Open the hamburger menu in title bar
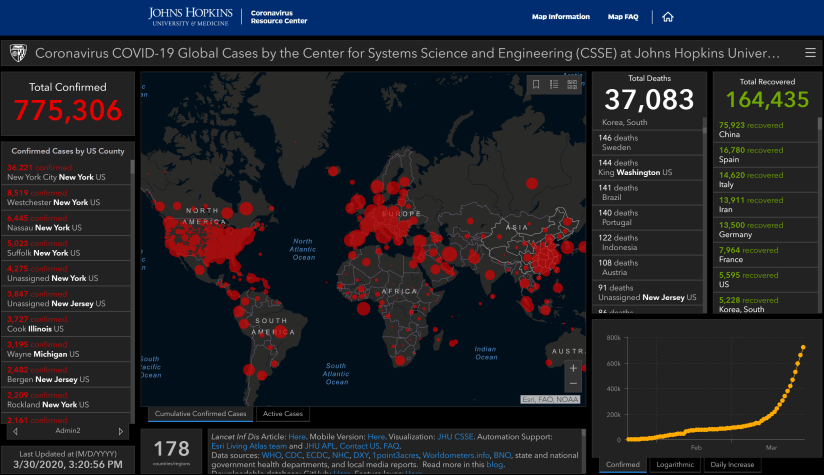The height and width of the screenshot is (475, 824). [x=809, y=53]
